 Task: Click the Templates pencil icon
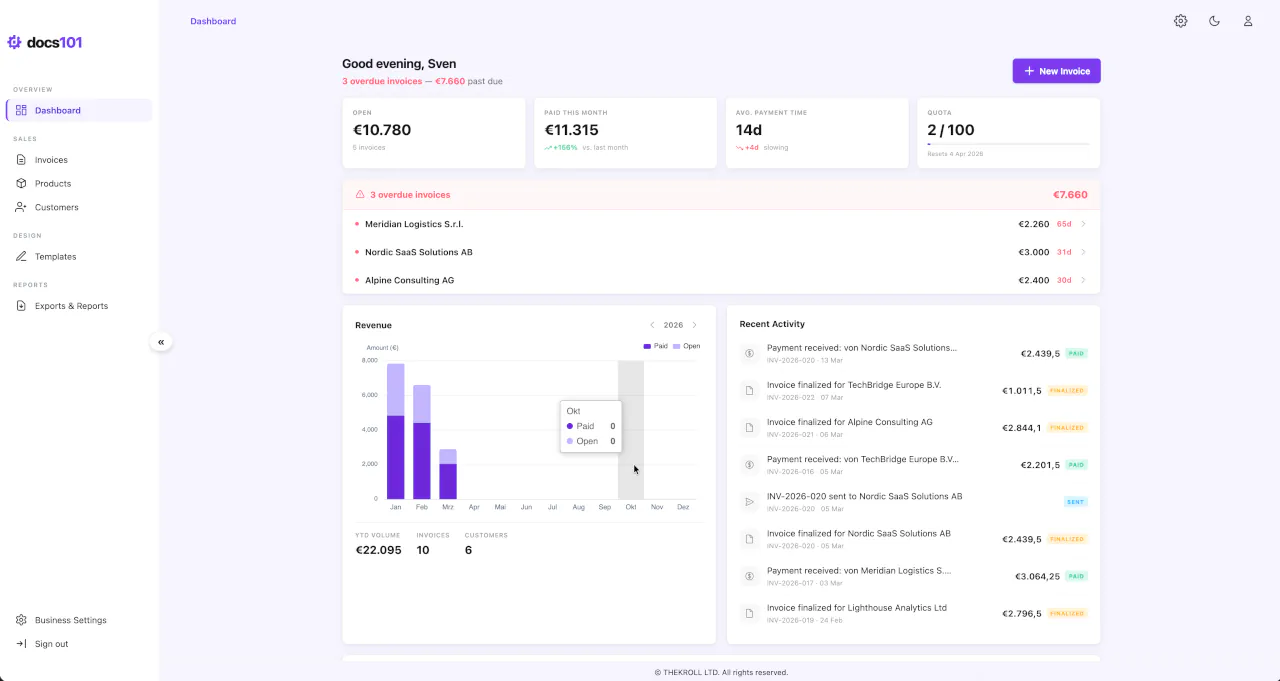(x=22, y=256)
